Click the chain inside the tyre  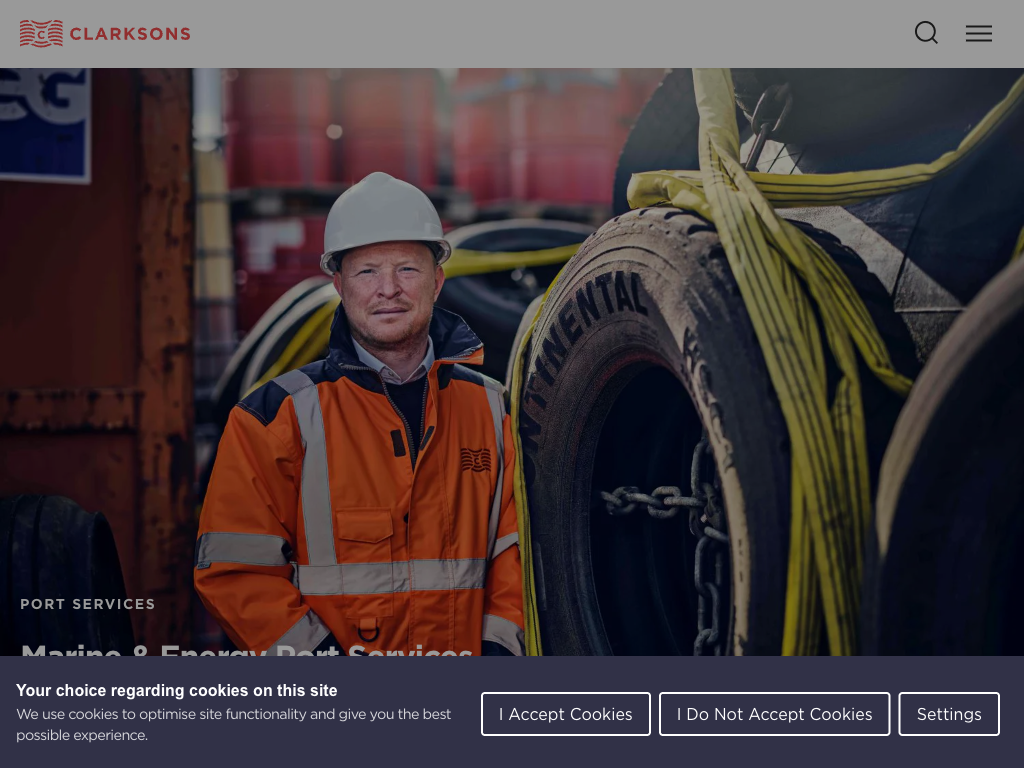[x=673, y=522]
